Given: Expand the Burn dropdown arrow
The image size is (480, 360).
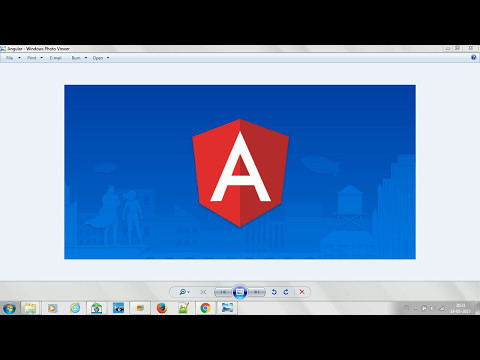Looking at the screenshot, I should [86, 58].
